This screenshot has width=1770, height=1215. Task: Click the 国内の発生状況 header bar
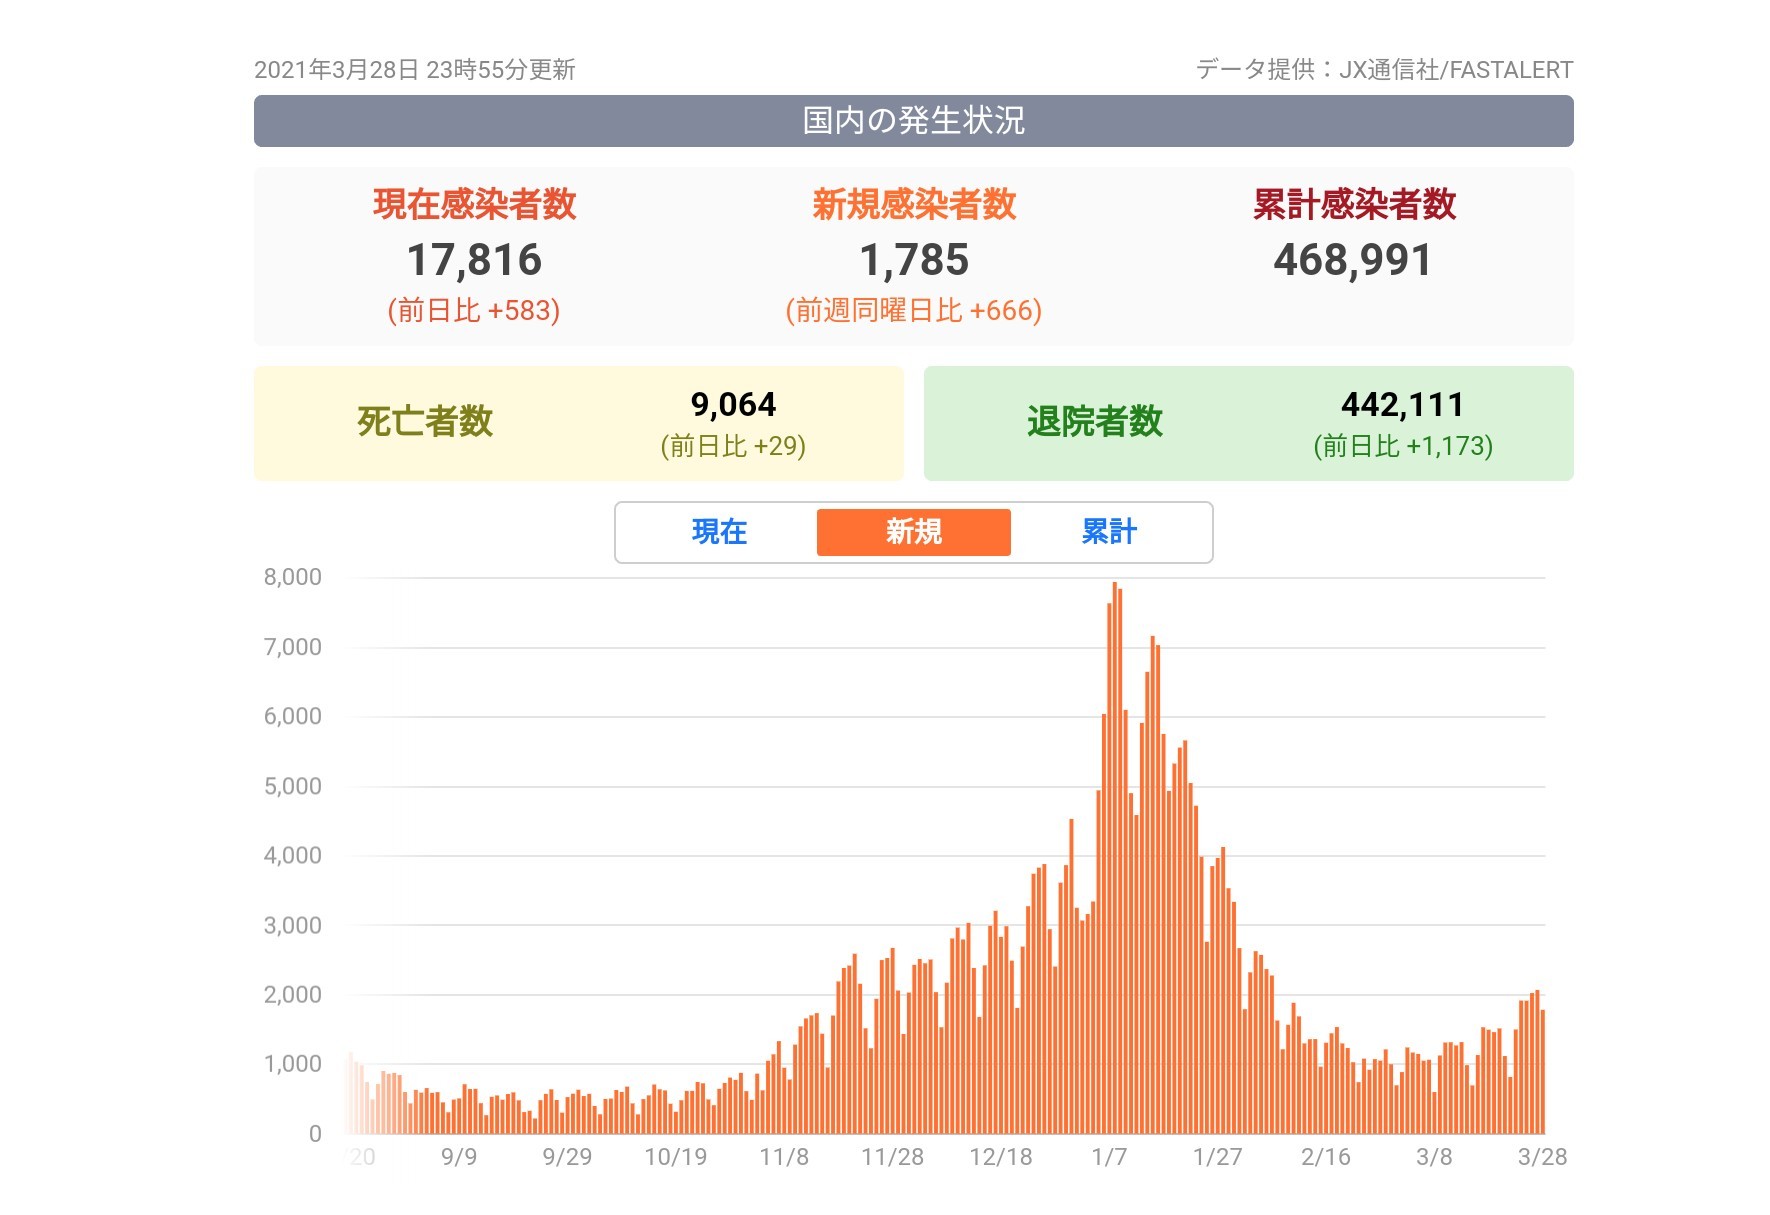tap(913, 121)
